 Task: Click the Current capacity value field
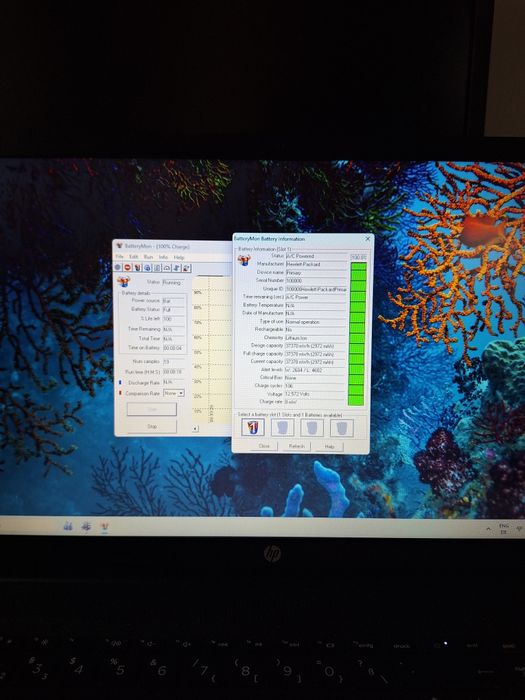[316, 362]
